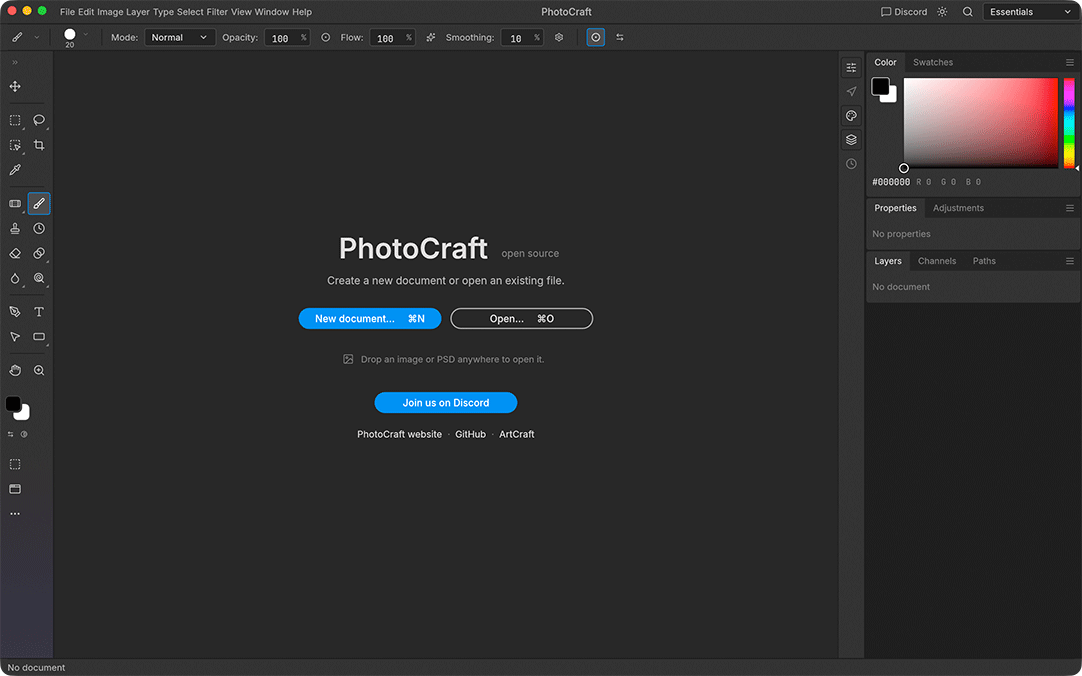Viewport: 1082px width, 676px height.
Task: Switch to the Swatches tab
Action: 933,62
